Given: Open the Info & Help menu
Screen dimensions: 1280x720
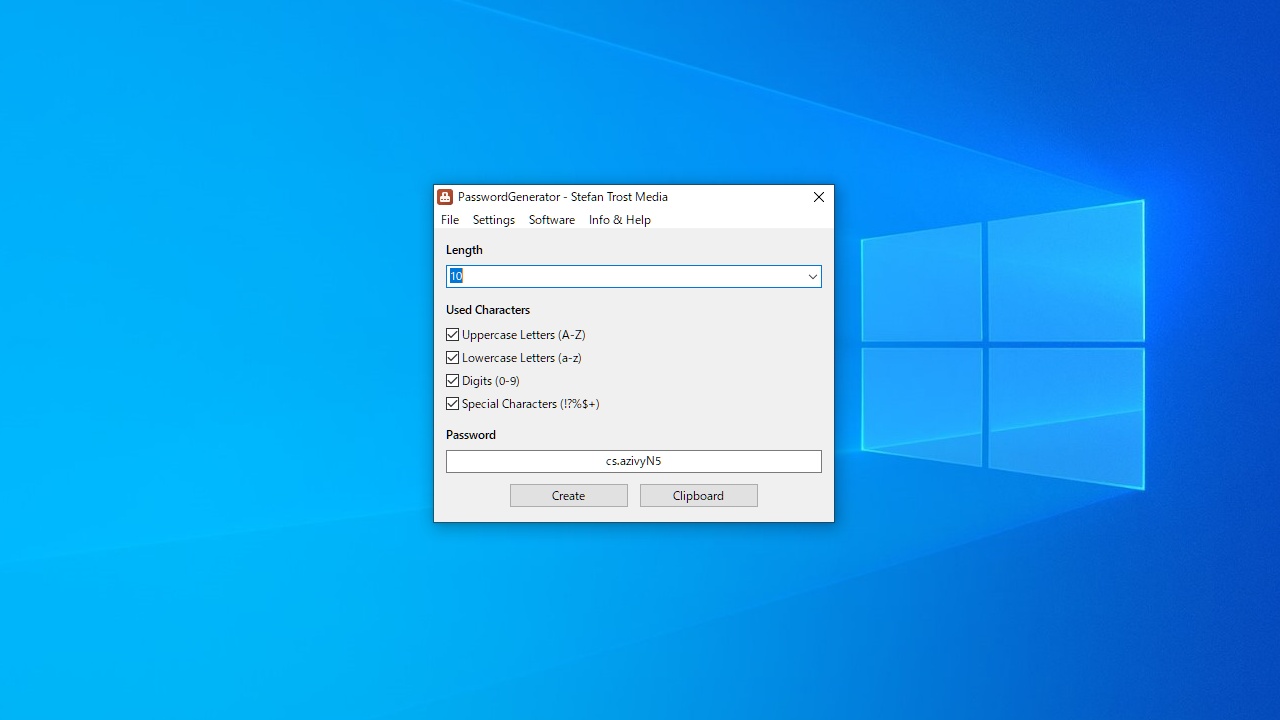Looking at the screenshot, I should (x=620, y=220).
